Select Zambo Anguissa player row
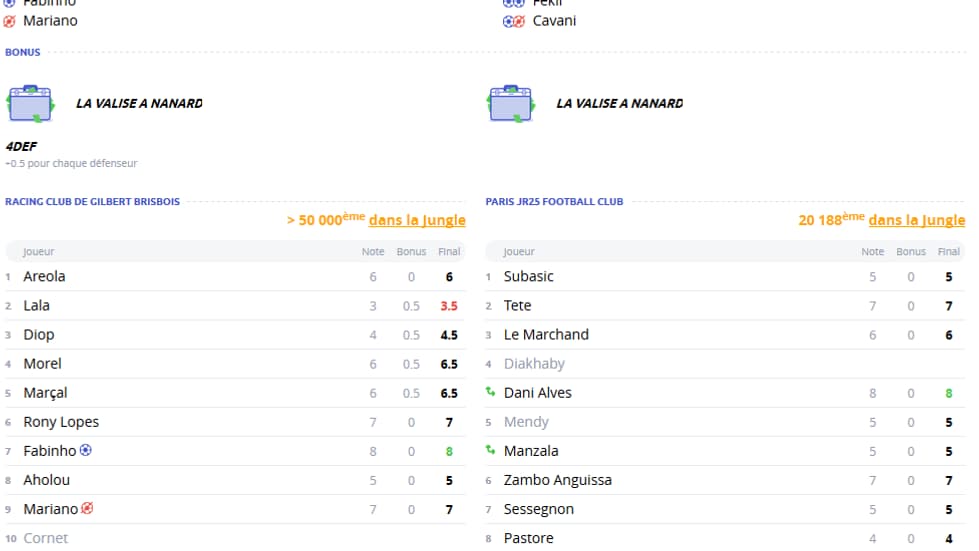Viewport: 979px width, 551px height. (x=557, y=480)
